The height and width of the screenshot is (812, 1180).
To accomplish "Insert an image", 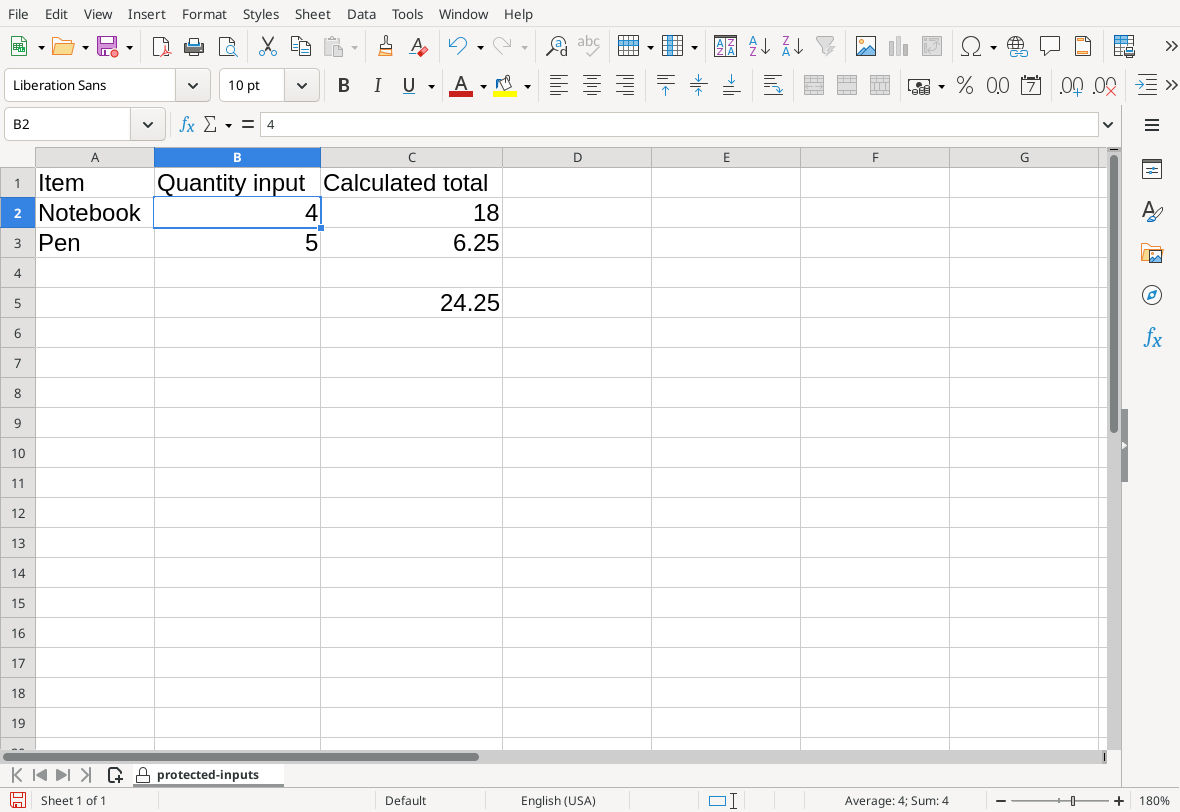I will click(x=866, y=47).
